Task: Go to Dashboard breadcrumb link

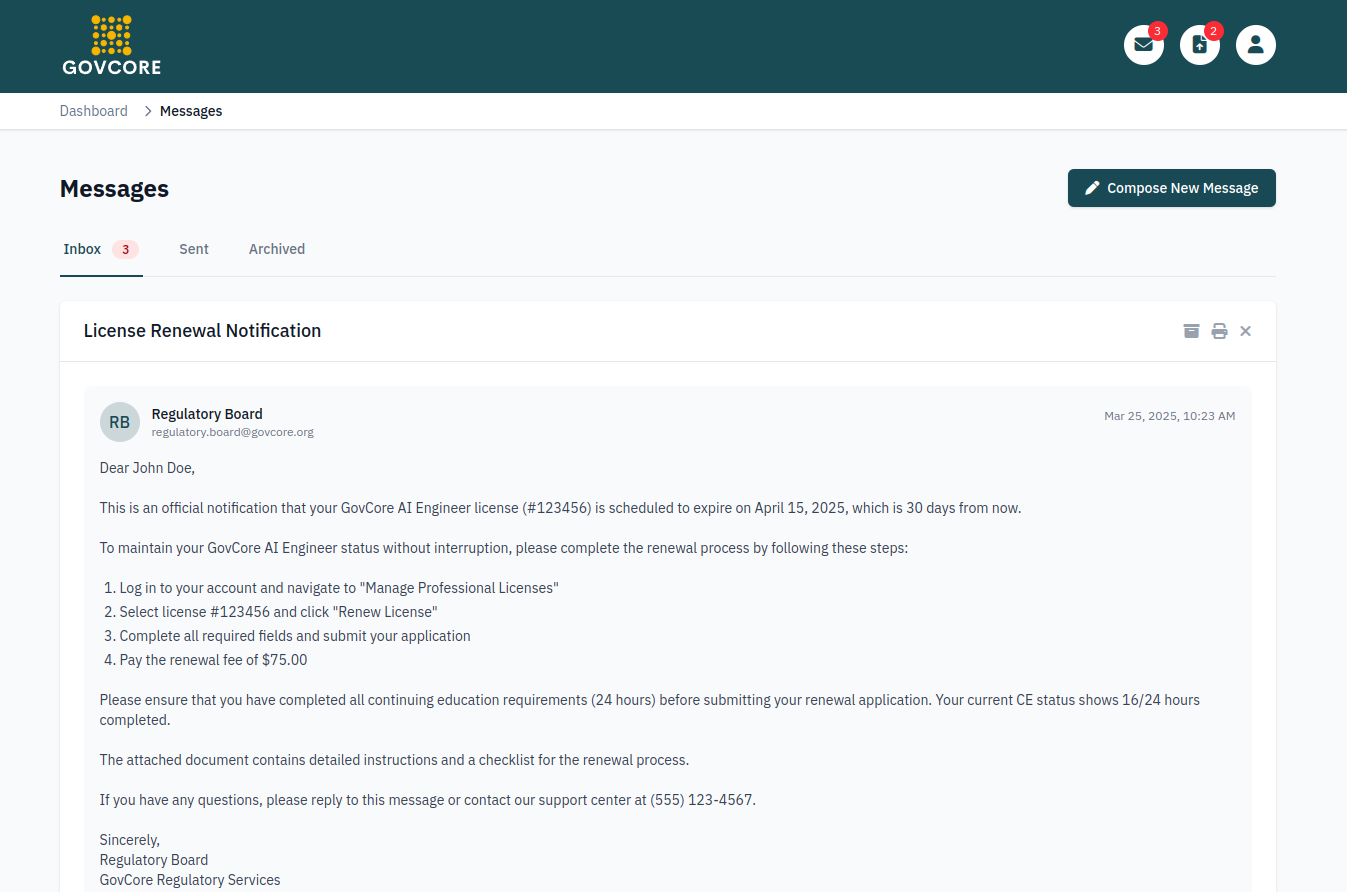Action: 94,111
